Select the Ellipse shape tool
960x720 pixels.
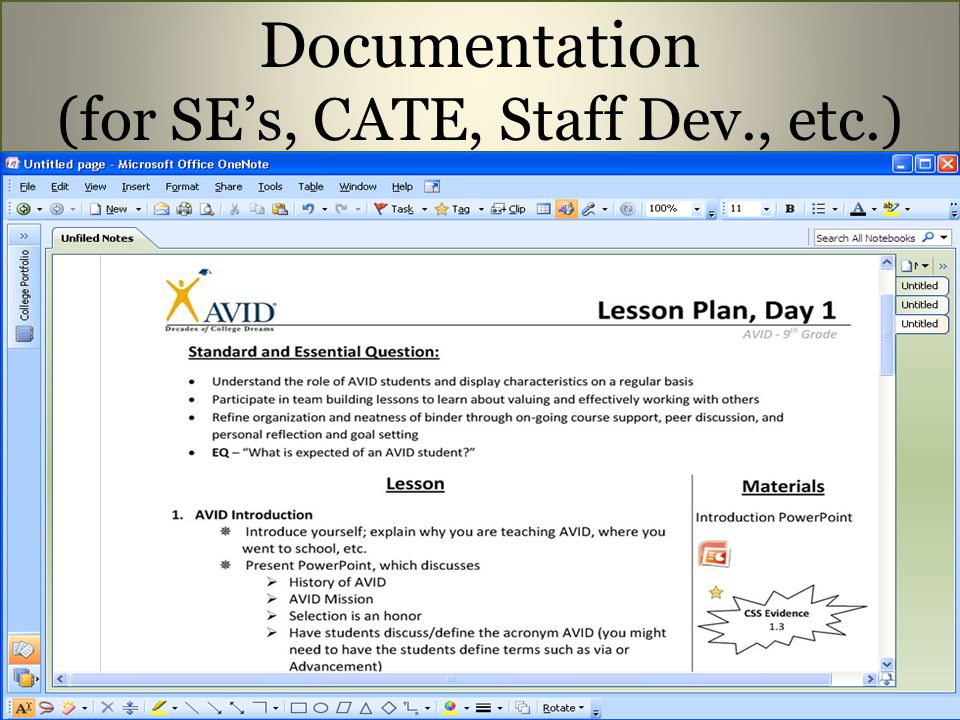[321, 708]
